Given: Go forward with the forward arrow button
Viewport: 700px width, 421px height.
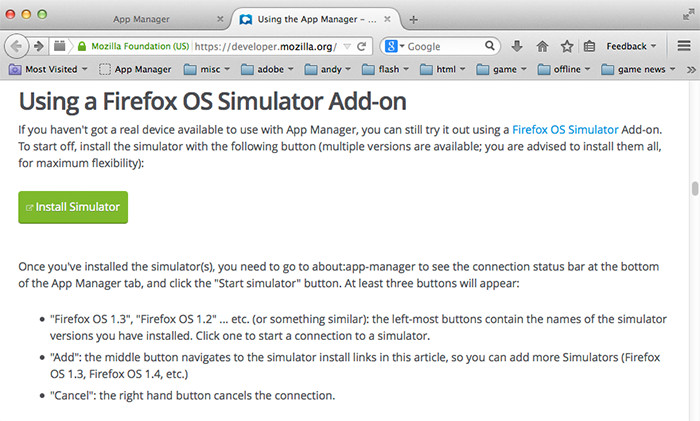Looking at the screenshot, I should pos(39,46).
